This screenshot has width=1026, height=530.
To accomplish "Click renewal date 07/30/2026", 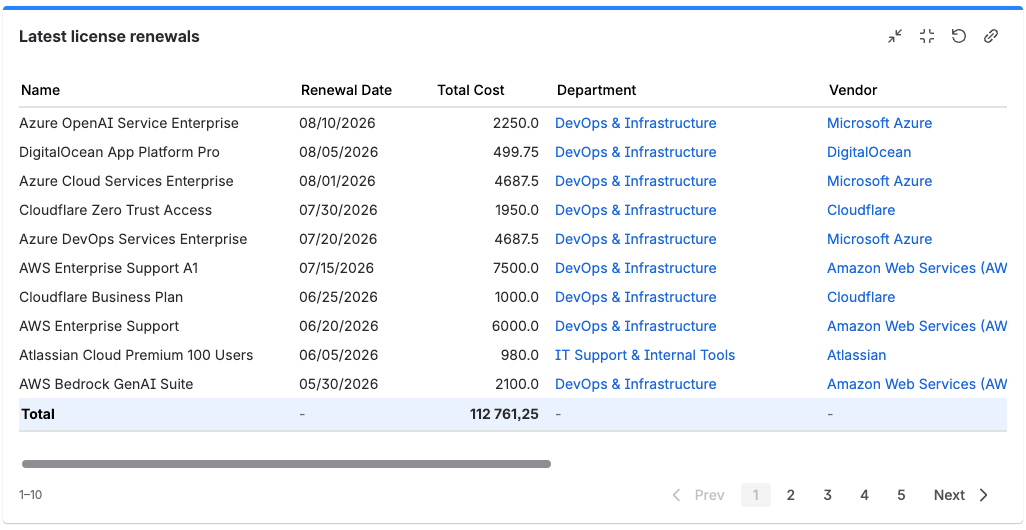I will point(339,210).
